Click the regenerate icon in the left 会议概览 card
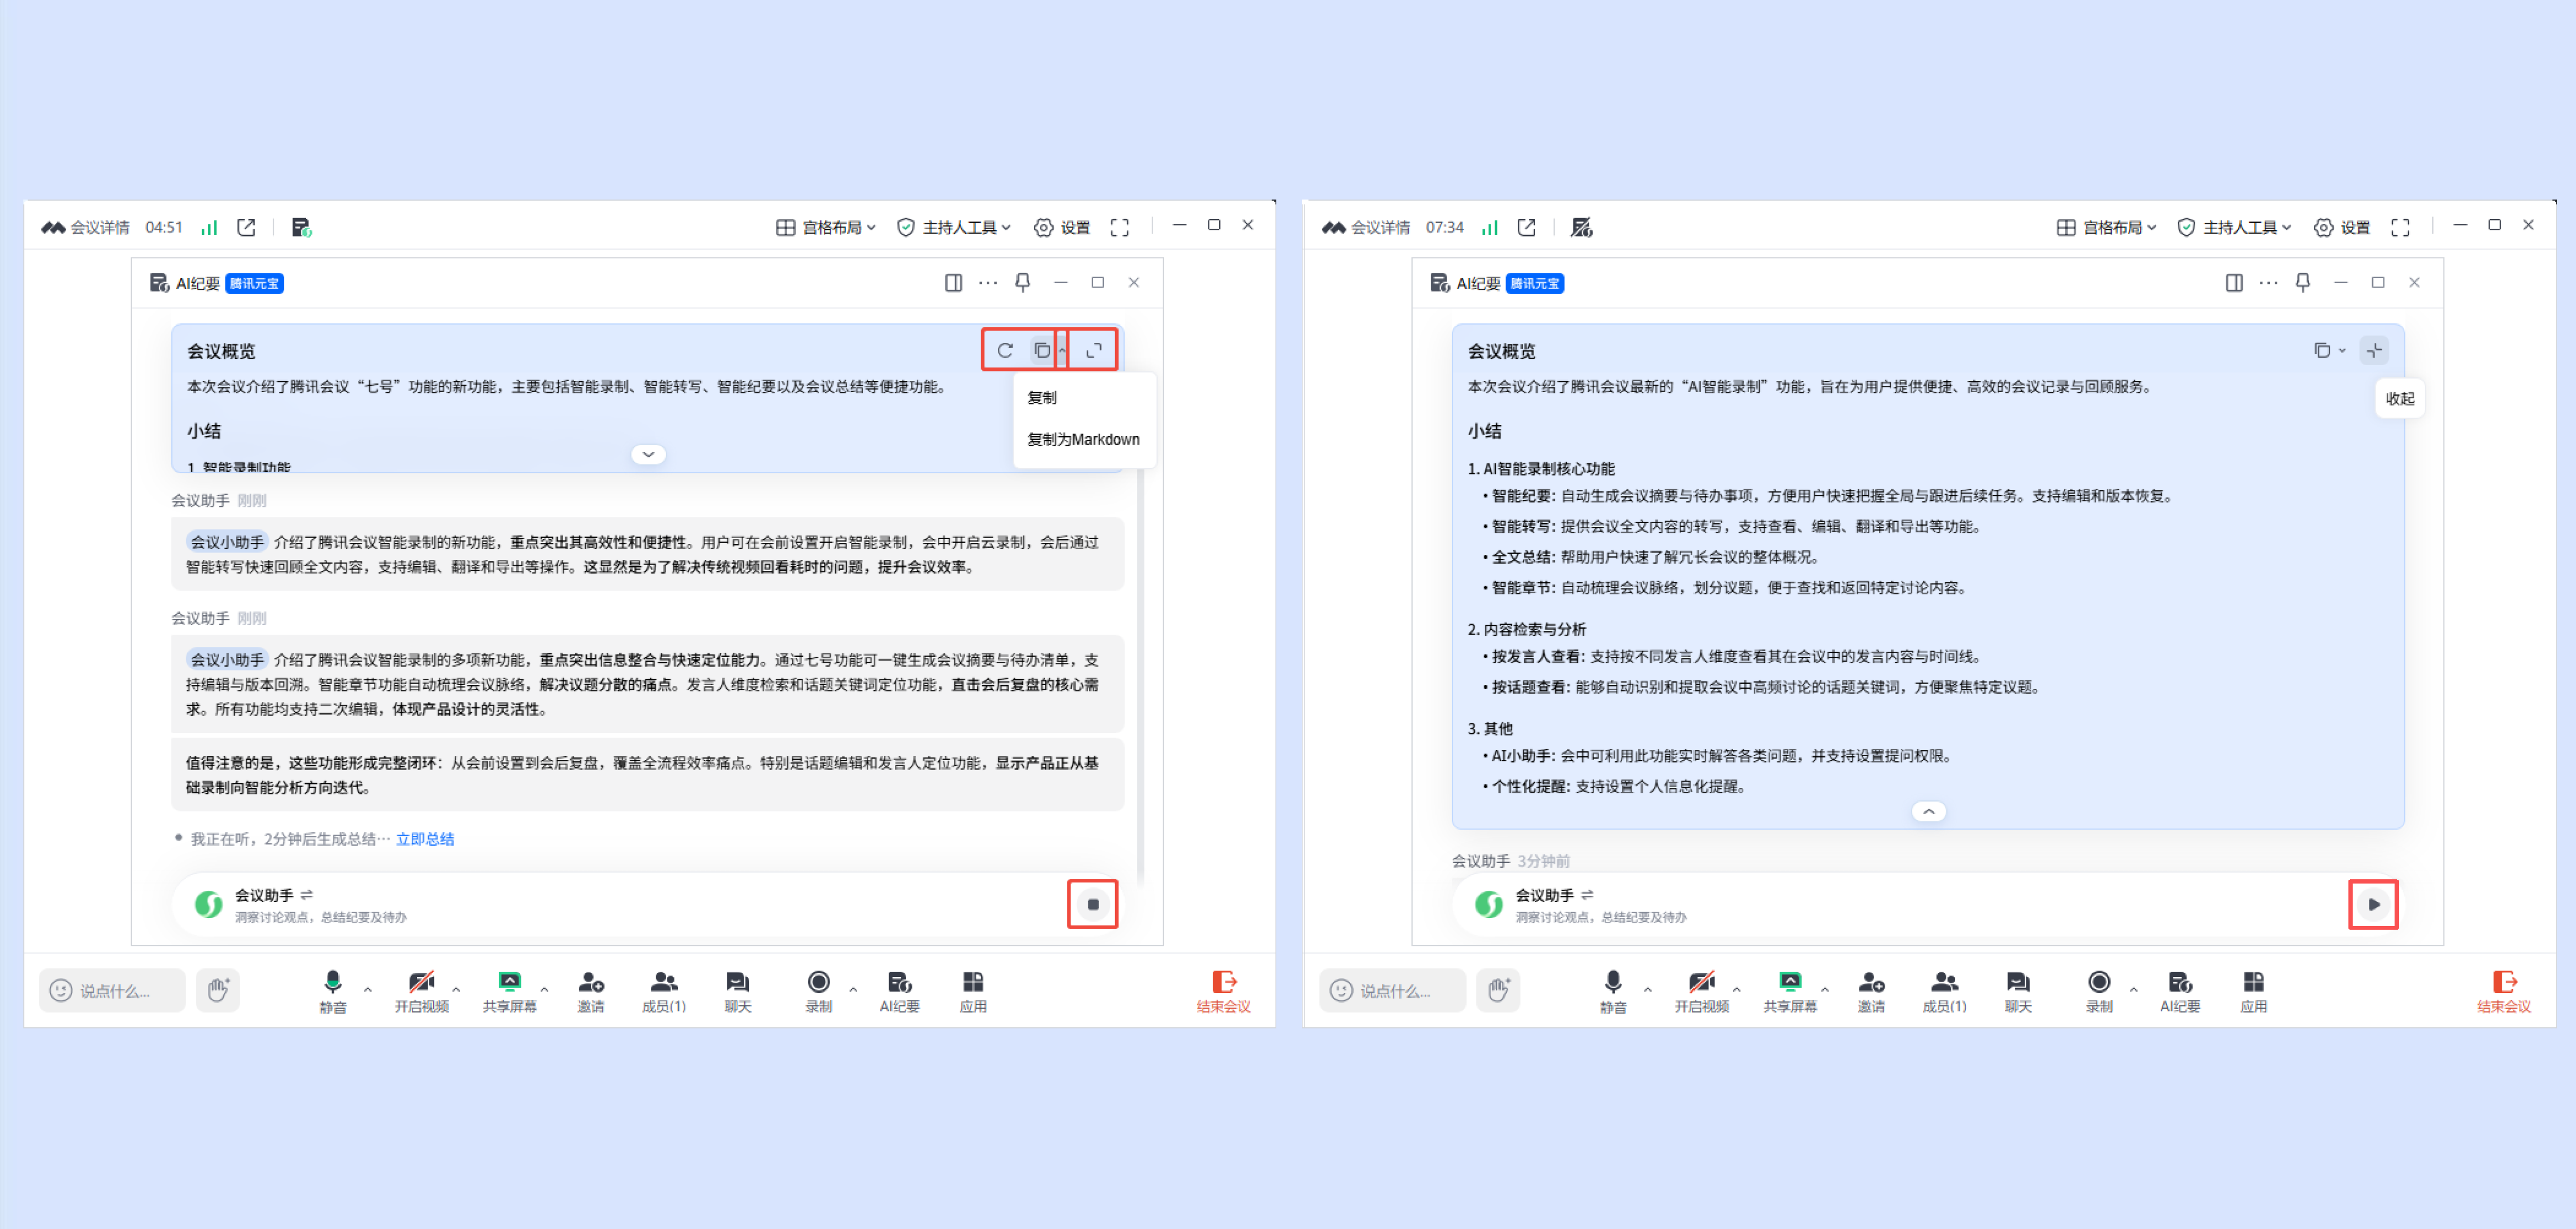 (1004, 350)
